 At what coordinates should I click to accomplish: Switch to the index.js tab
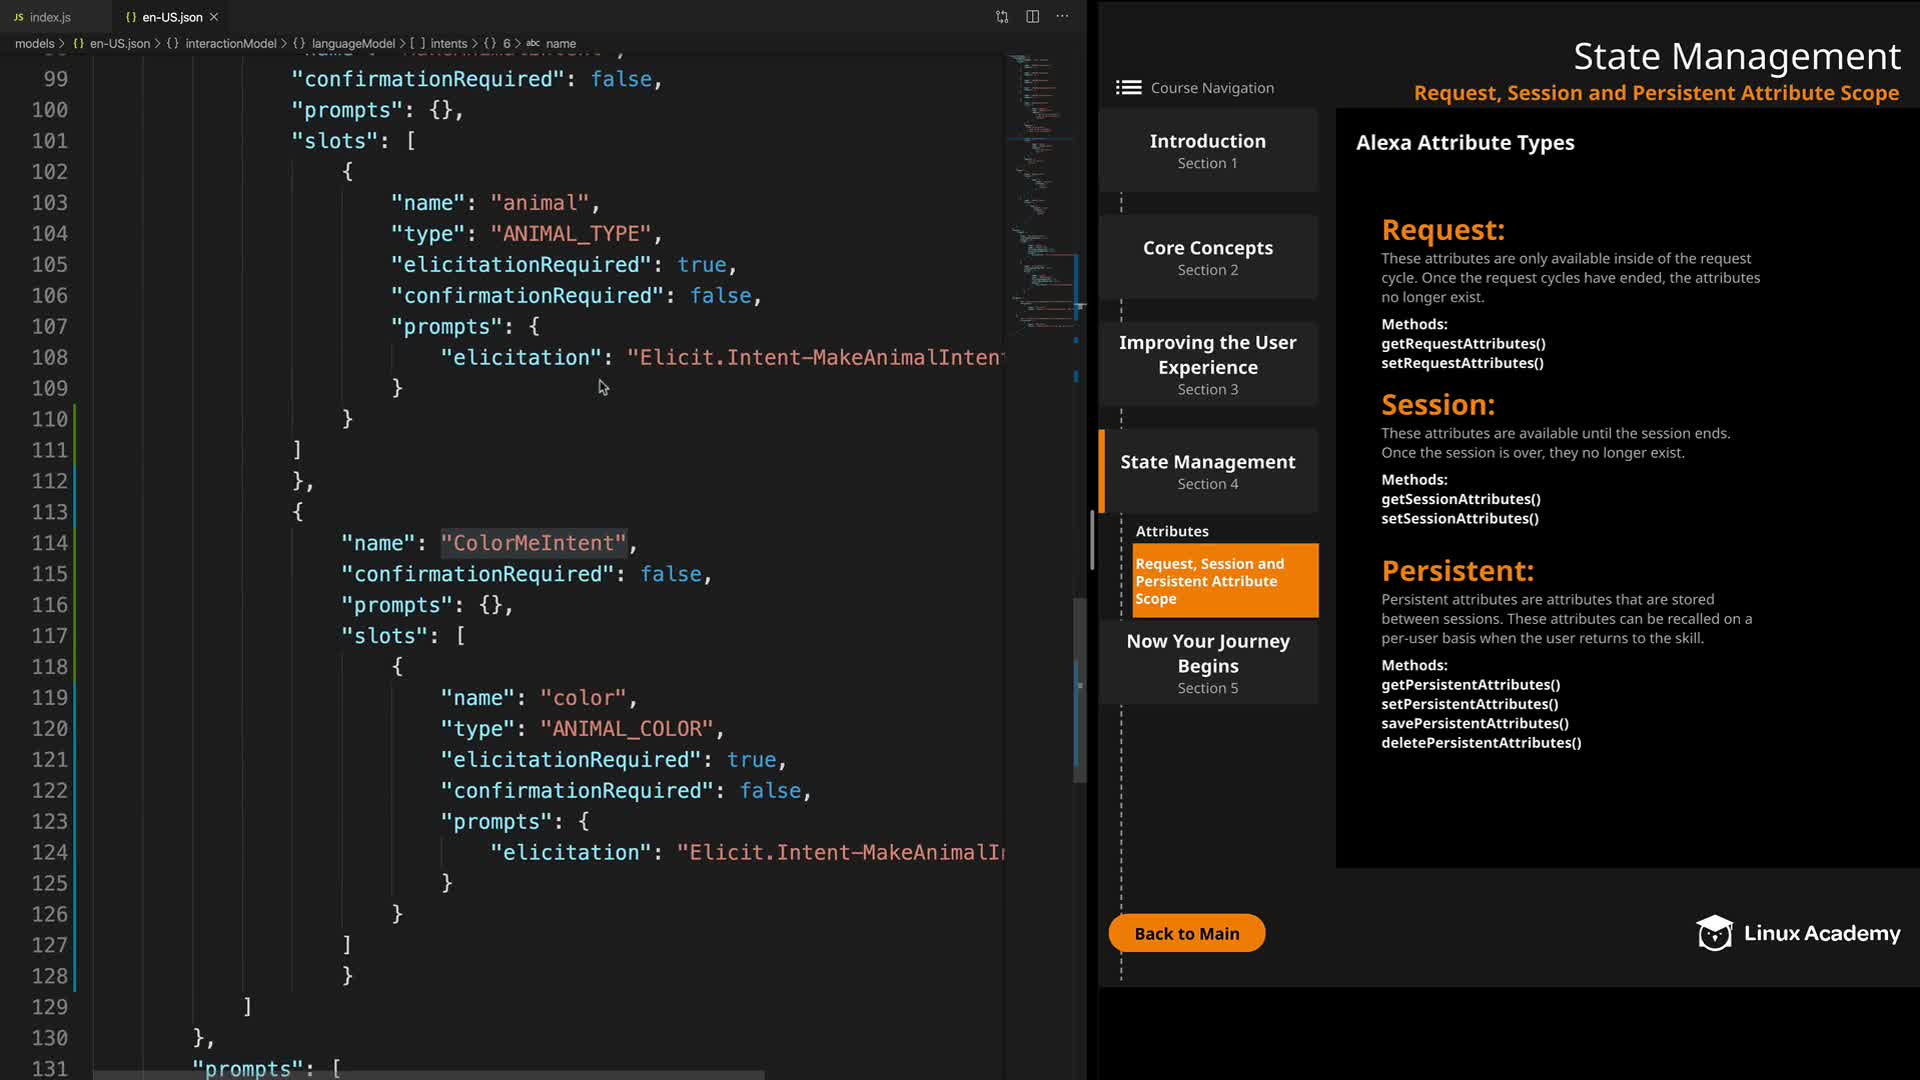50,17
